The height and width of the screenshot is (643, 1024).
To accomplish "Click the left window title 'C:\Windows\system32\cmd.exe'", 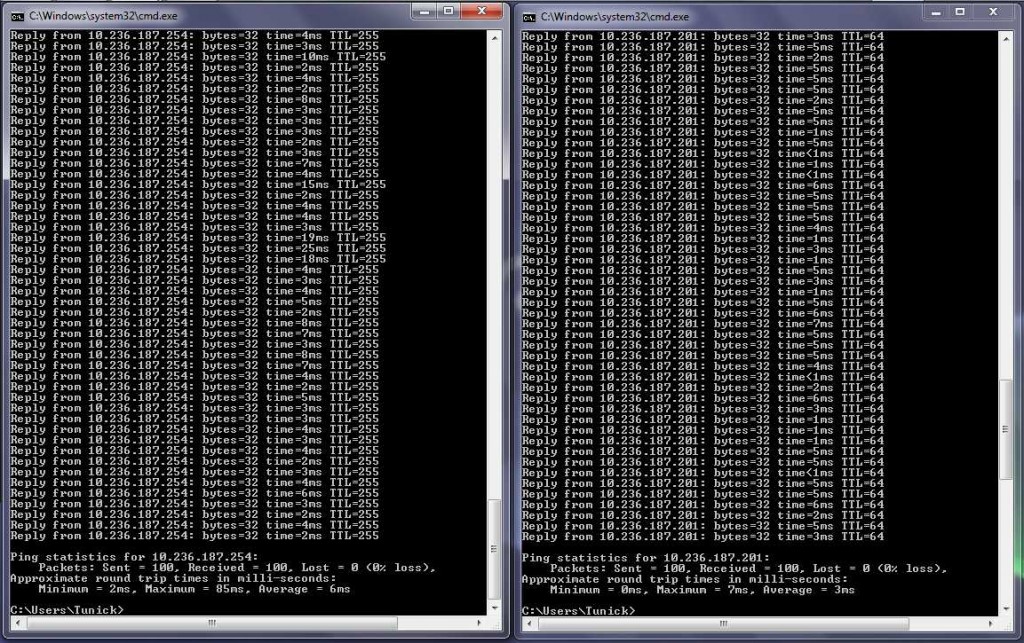I will (x=103, y=16).
